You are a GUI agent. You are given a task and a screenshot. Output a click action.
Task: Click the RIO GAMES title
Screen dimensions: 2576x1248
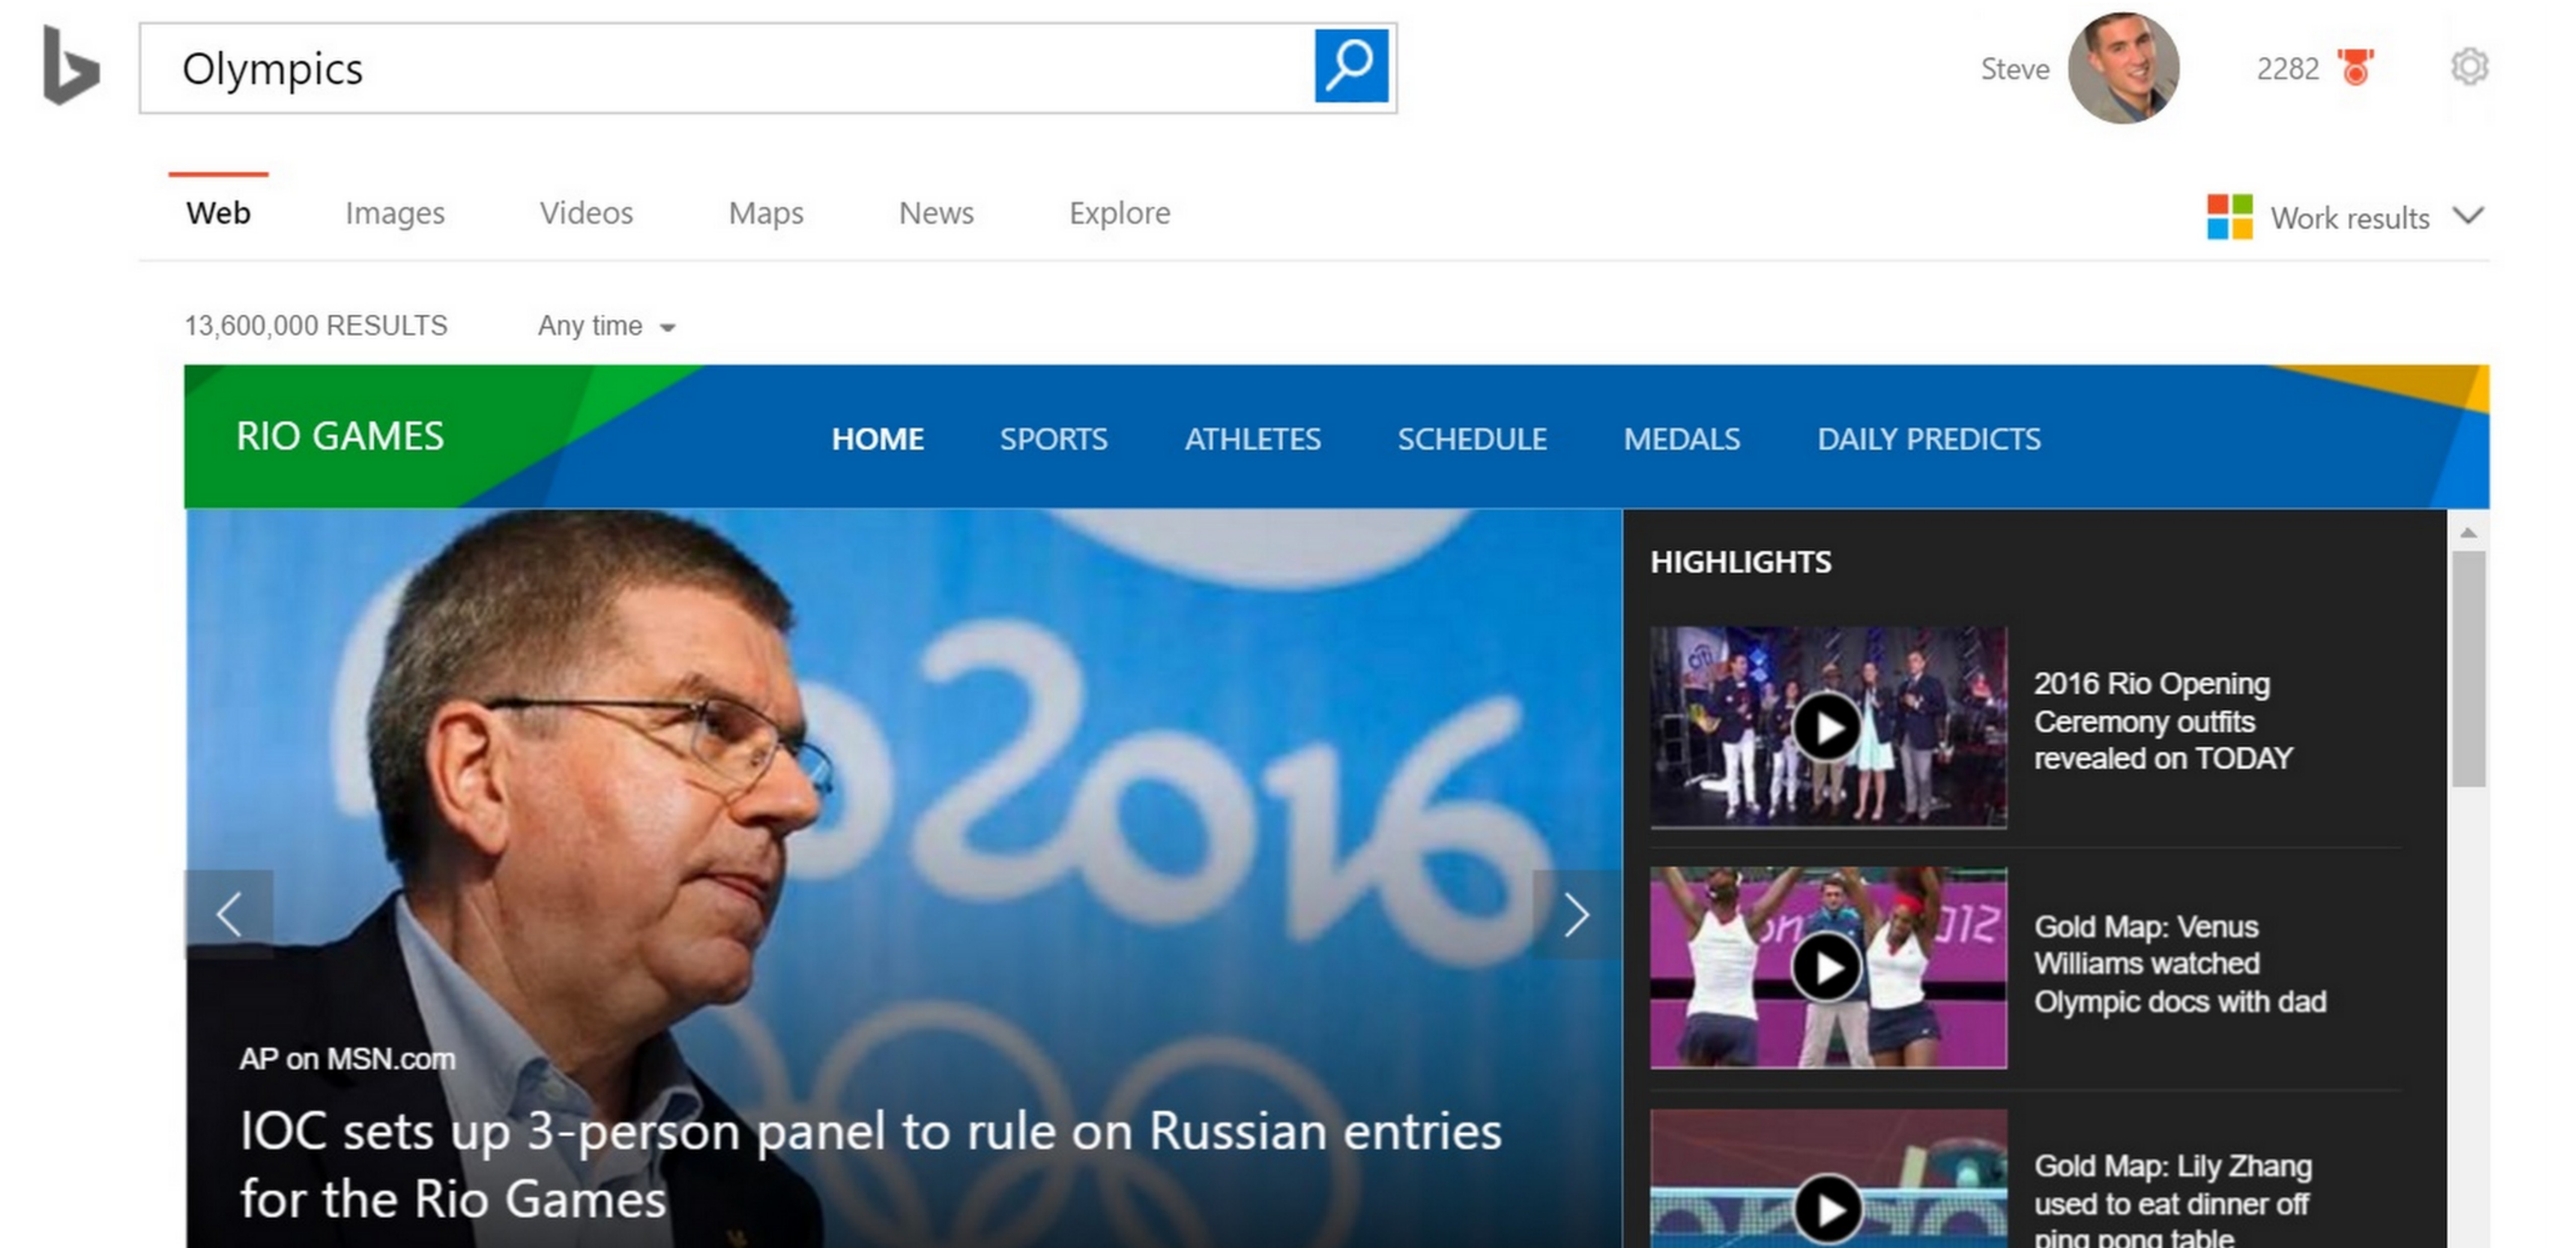pyautogui.click(x=340, y=437)
